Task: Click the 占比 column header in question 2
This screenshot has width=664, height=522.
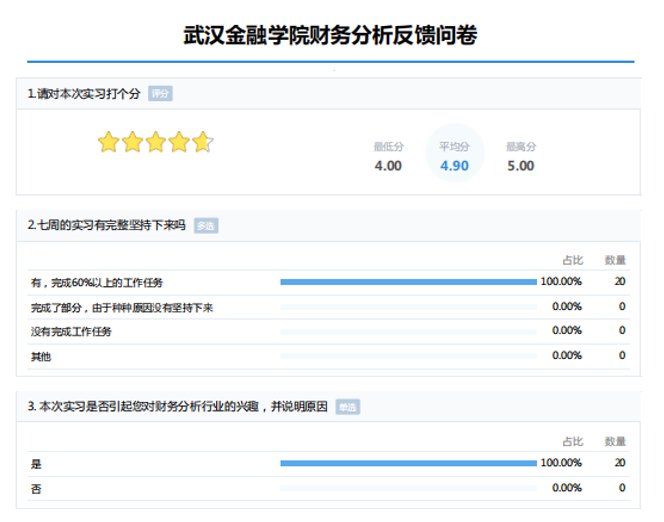Action: (573, 260)
